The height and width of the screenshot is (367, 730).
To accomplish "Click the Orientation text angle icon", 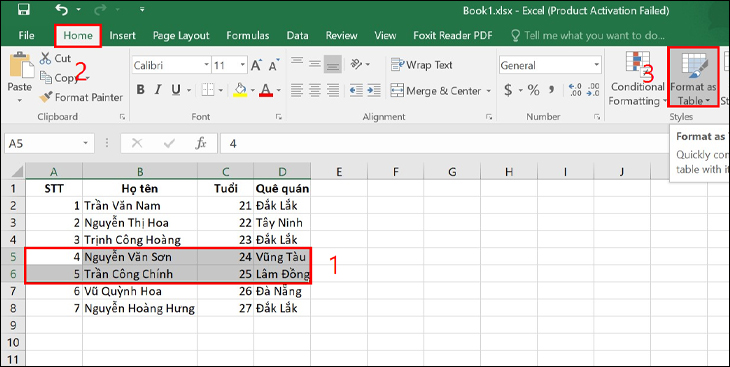I will point(356,64).
